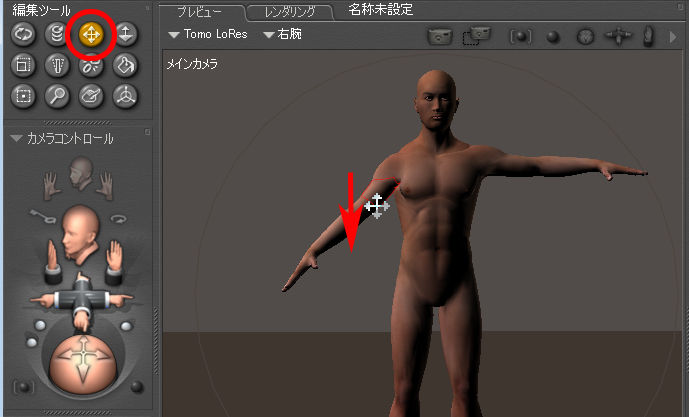Viewport: 689px width, 417px height.
Task: Click the plain sphere icon in document toolbar
Action: click(x=553, y=37)
